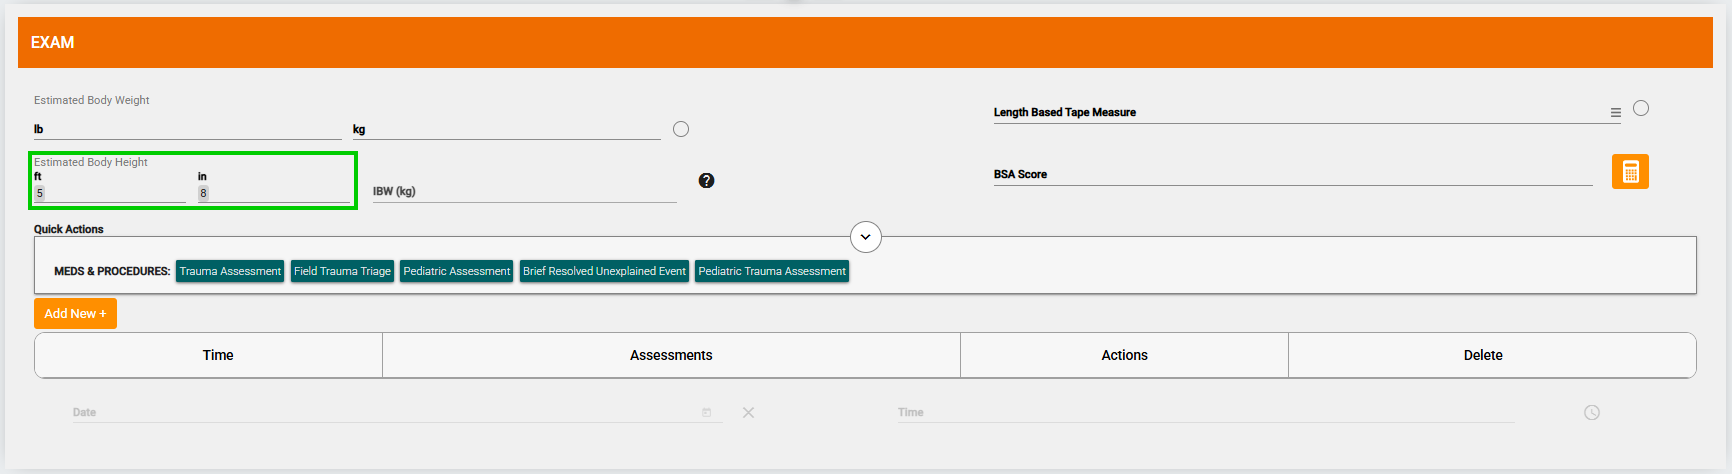This screenshot has height=474, width=1732.
Task: Click the Time column header
Action: 218,355
